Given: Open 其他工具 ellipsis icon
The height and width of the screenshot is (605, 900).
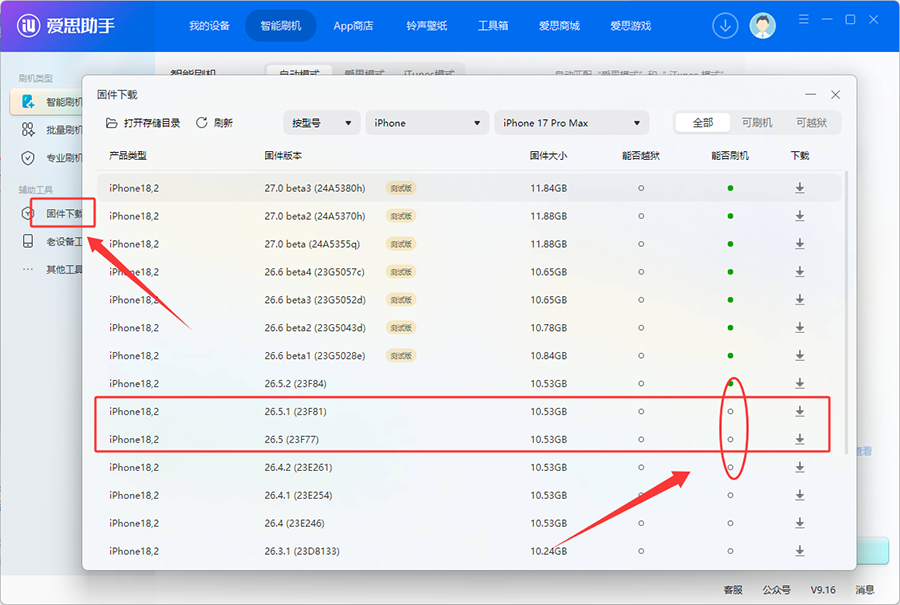Looking at the screenshot, I should [28, 269].
